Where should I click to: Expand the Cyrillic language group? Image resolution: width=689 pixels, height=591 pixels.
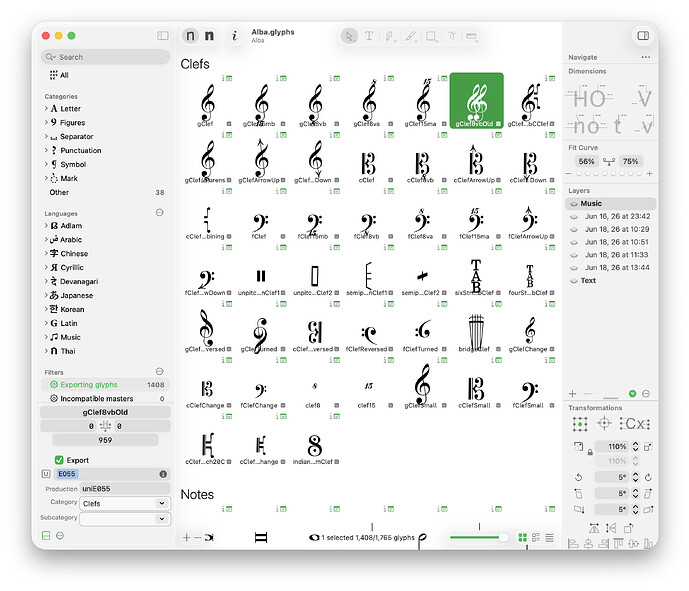tap(46, 267)
